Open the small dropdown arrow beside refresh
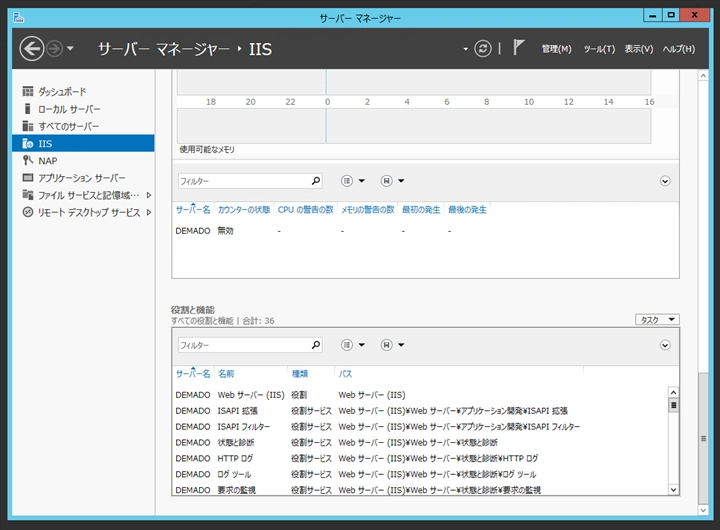Viewport: 720px width, 530px height. pos(466,49)
